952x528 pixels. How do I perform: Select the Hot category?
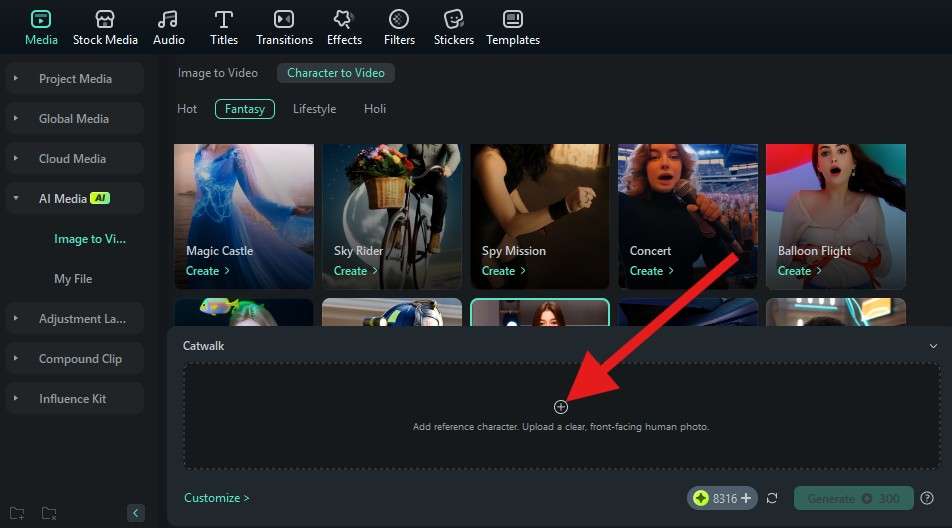[186, 109]
